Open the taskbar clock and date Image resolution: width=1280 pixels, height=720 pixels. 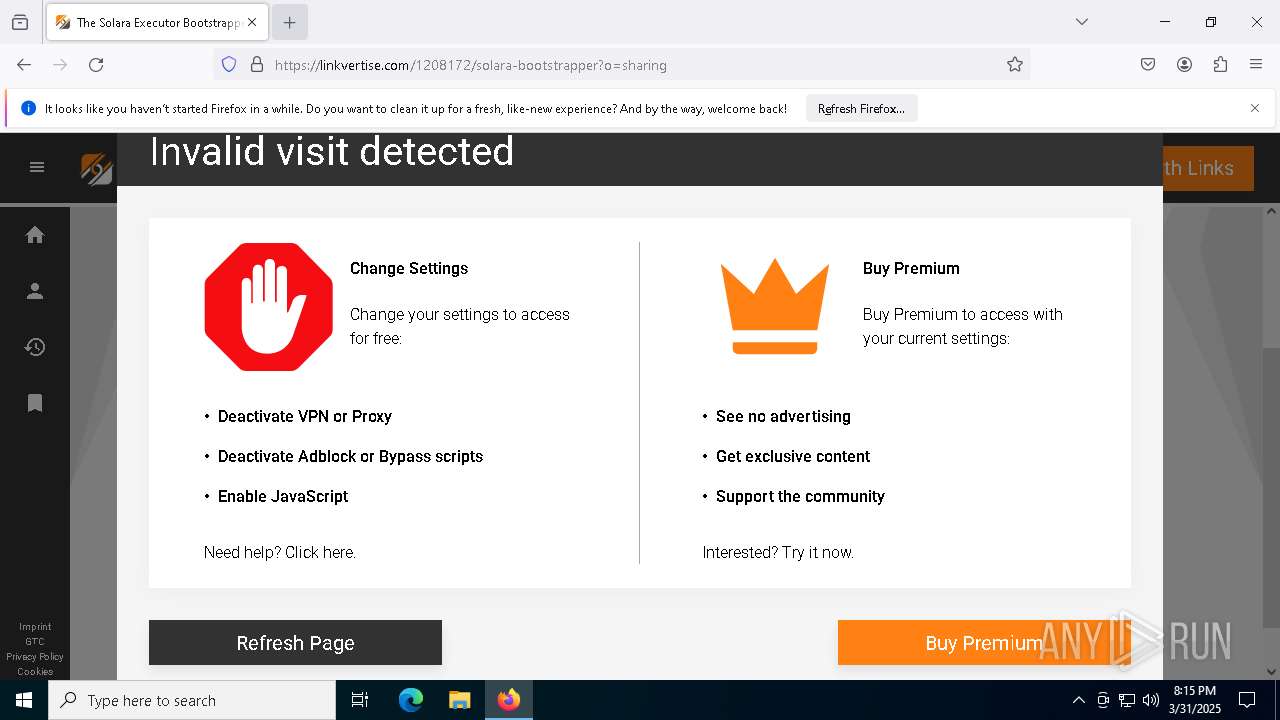point(1194,700)
